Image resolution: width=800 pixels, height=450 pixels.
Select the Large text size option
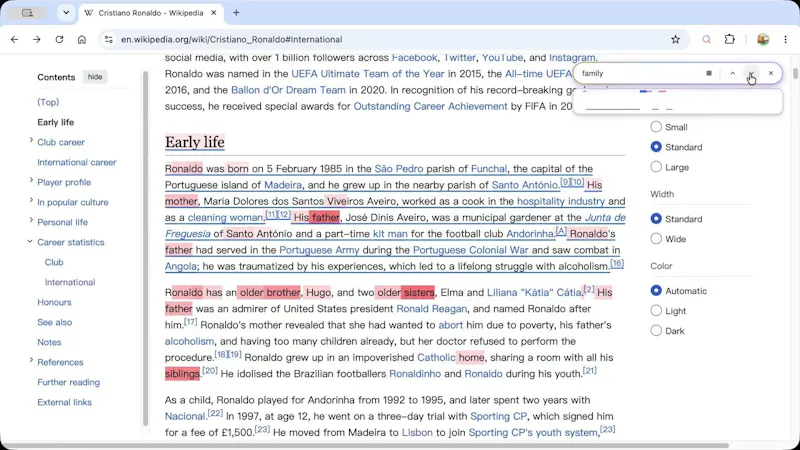point(656,167)
